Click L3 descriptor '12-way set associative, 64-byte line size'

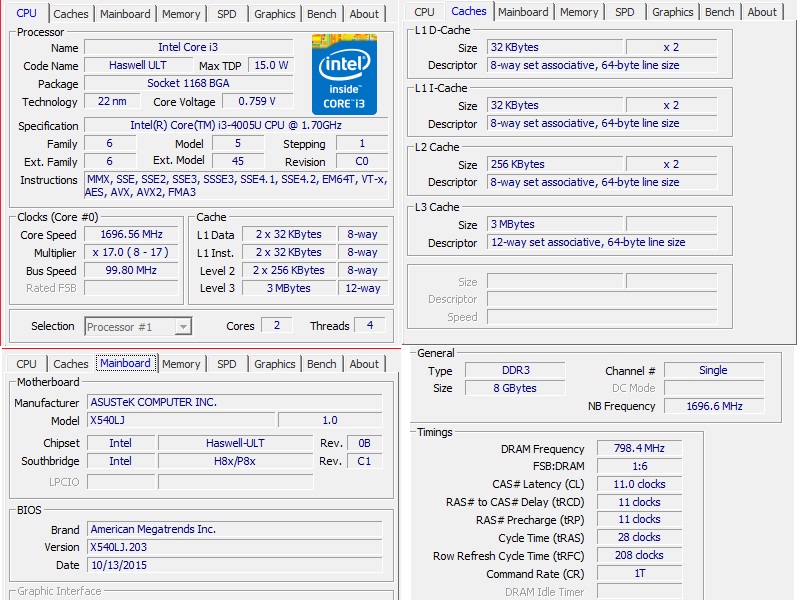coord(602,242)
